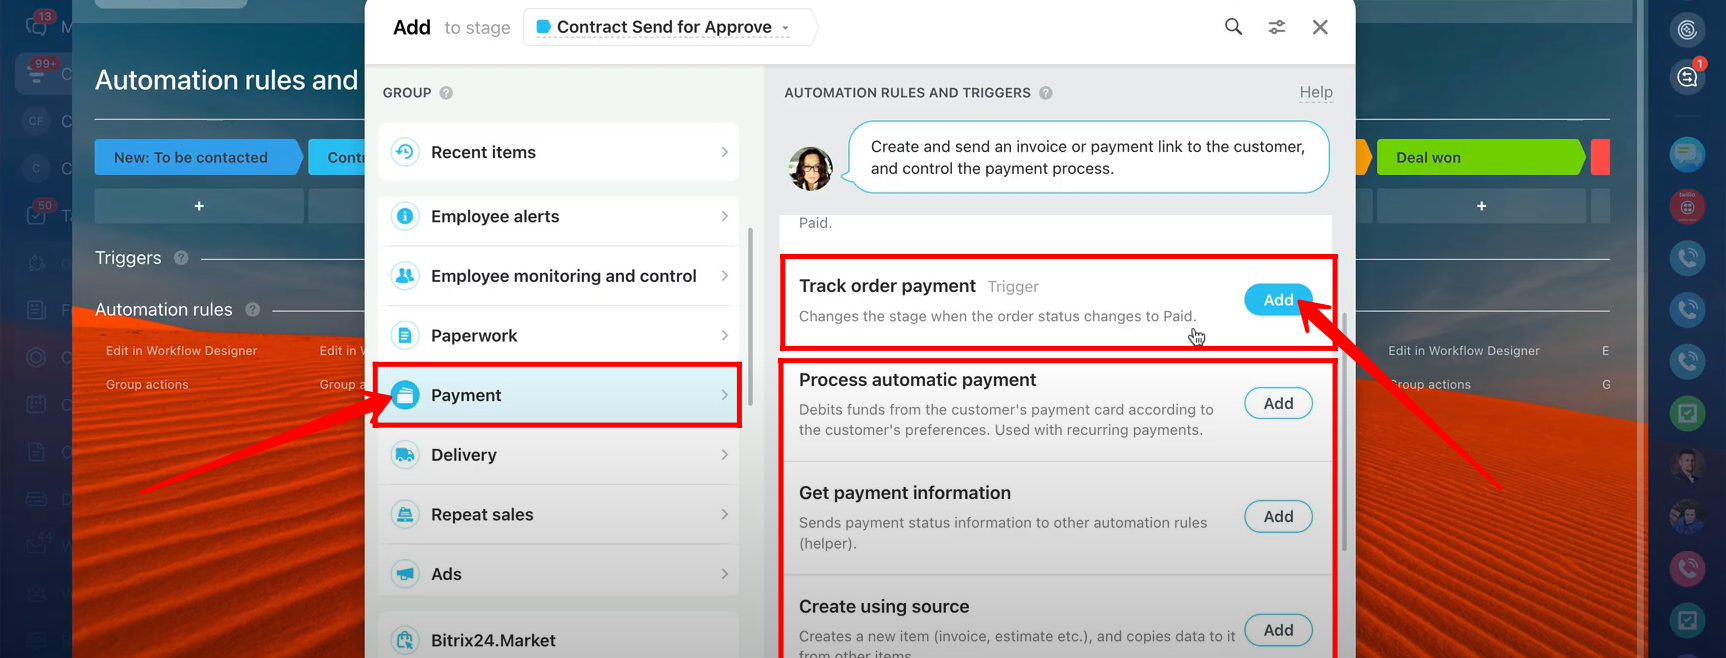Click help question mark next to GROUP
This screenshot has height=658, width=1726.
446,93
